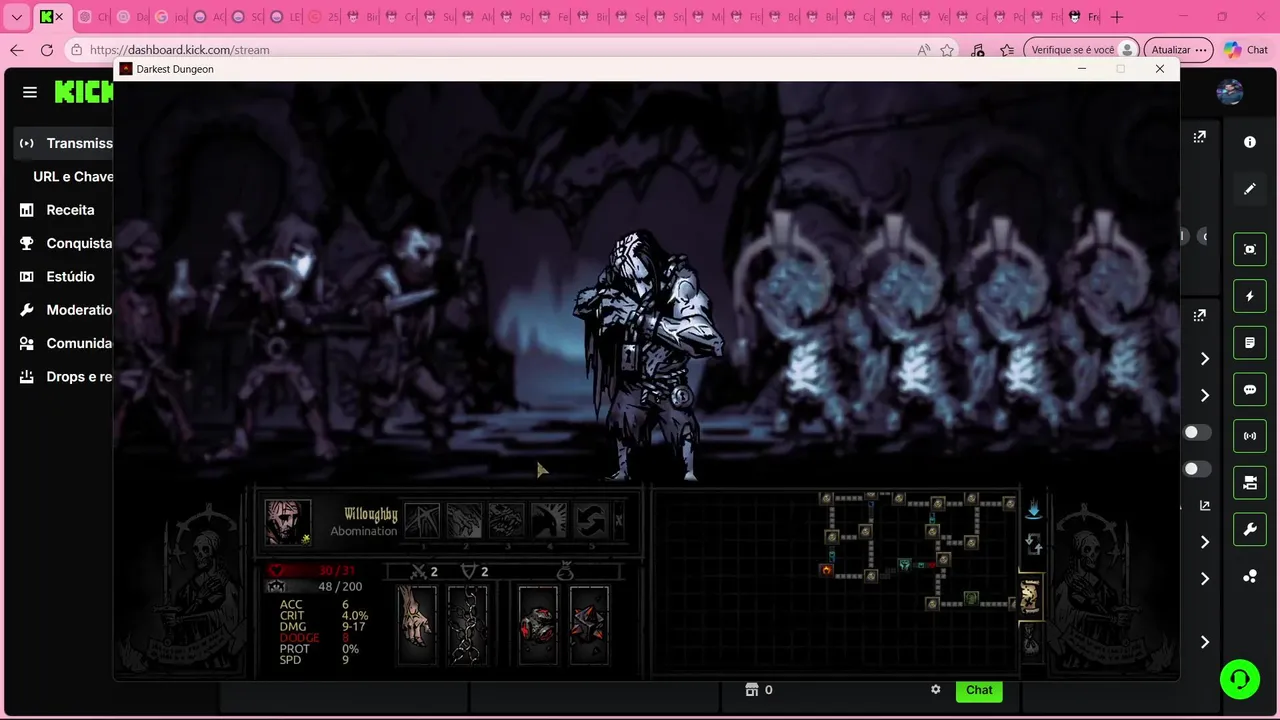
Task: Pop out second Kick panel with arrow icon
Action: (x=1199, y=315)
